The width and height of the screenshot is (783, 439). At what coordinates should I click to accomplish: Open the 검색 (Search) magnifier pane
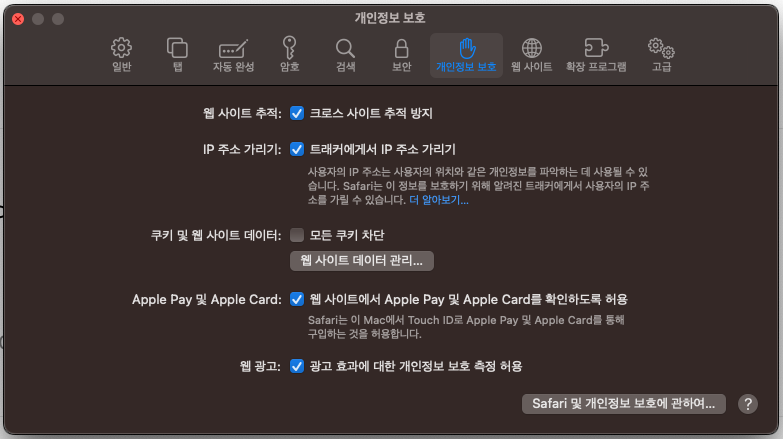click(345, 54)
